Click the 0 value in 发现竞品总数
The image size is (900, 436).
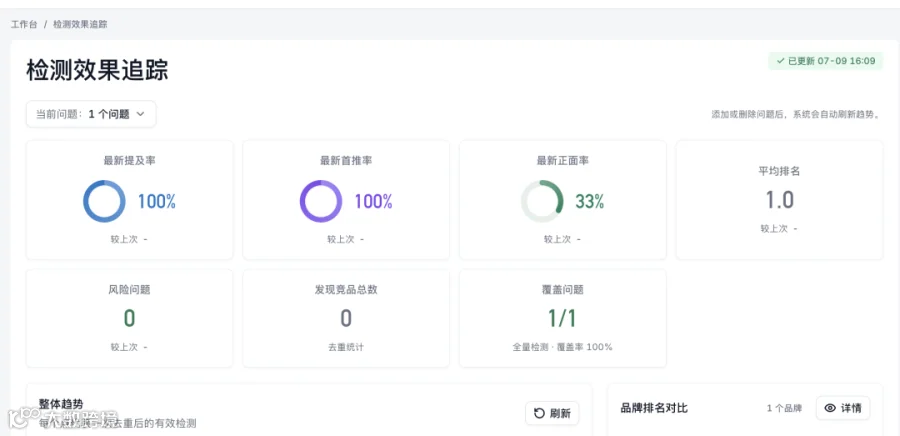pos(346,318)
